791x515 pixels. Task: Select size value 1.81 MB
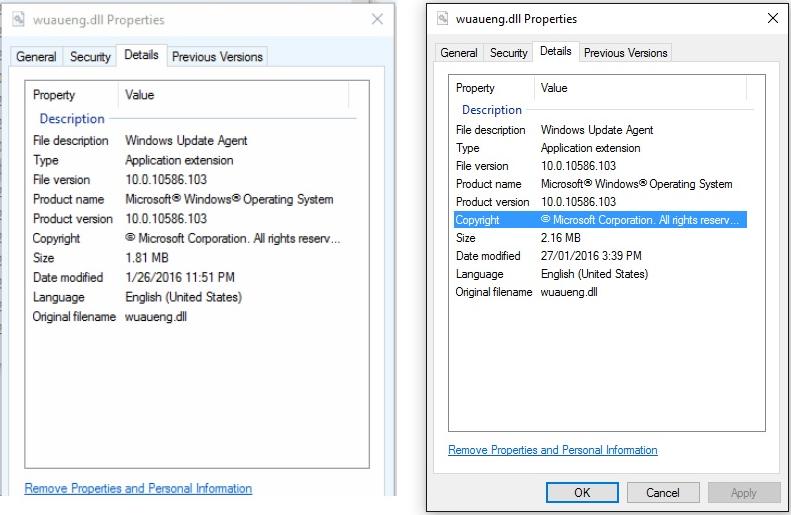pos(147,258)
